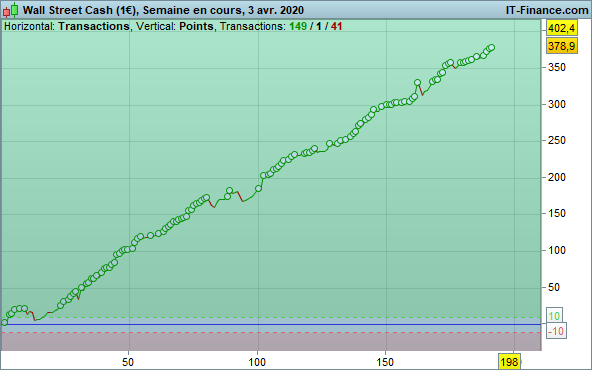Screen dimensions: 592x370
Task: Click the date '3 avr. 2020' in title
Action: pos(276,10)
